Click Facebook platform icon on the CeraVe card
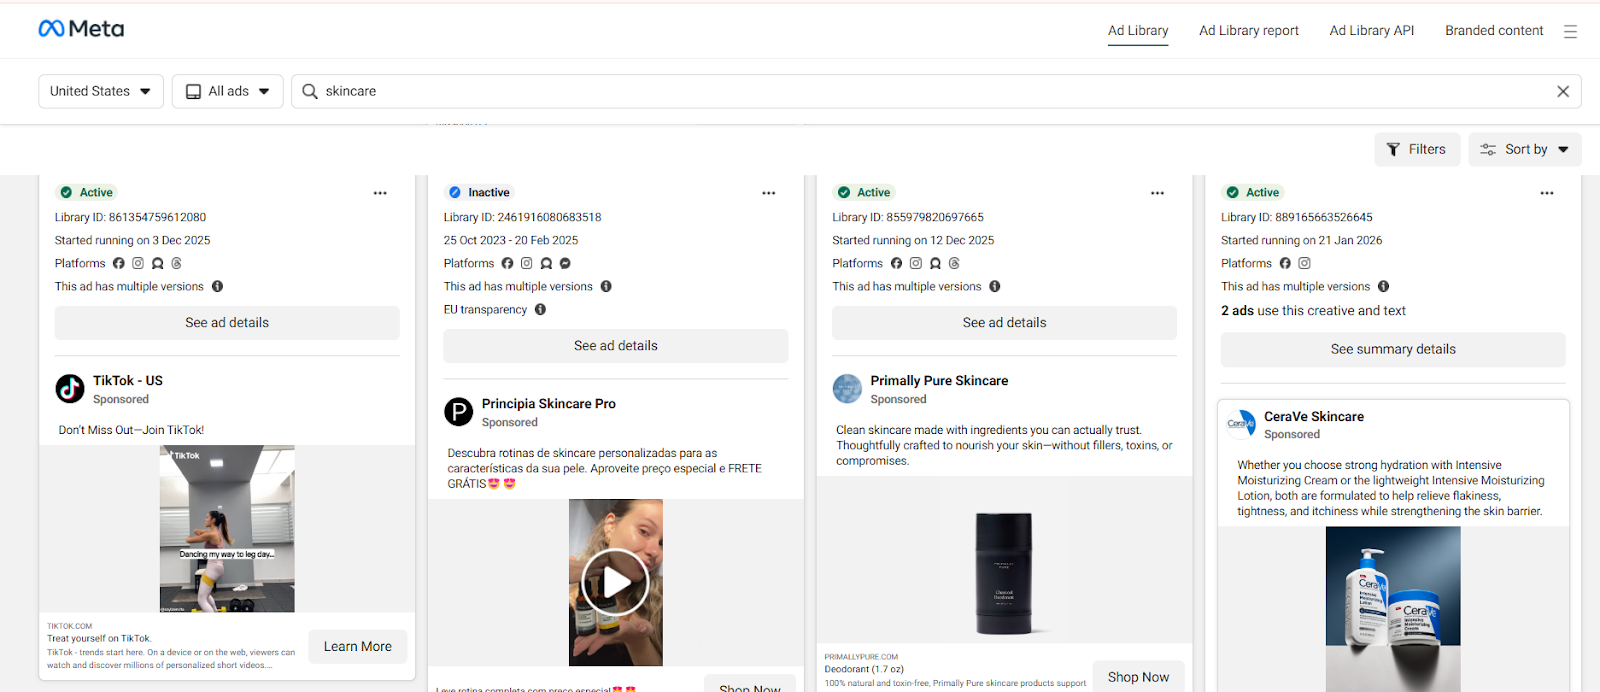 1285,263
